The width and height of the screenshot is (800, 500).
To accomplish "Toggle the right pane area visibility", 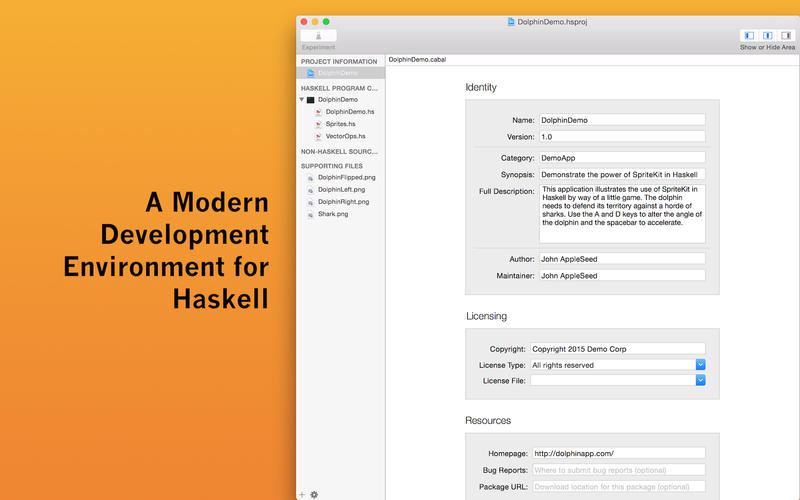I will (786, 35).
